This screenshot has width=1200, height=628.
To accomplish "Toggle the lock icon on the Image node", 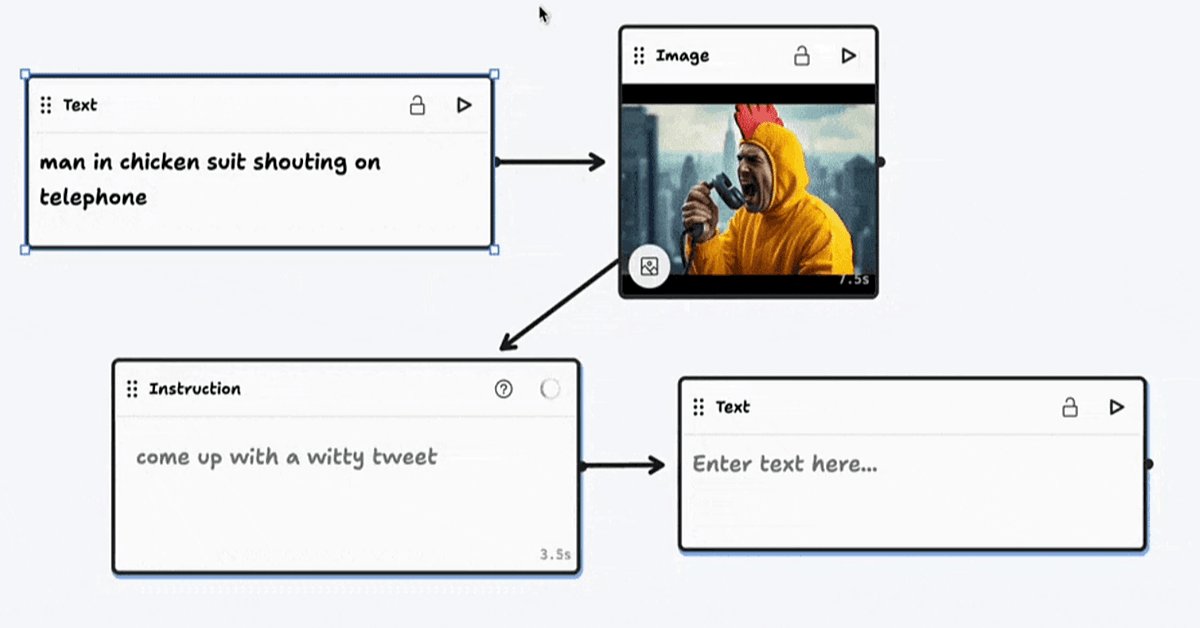I will coord(802,56).
